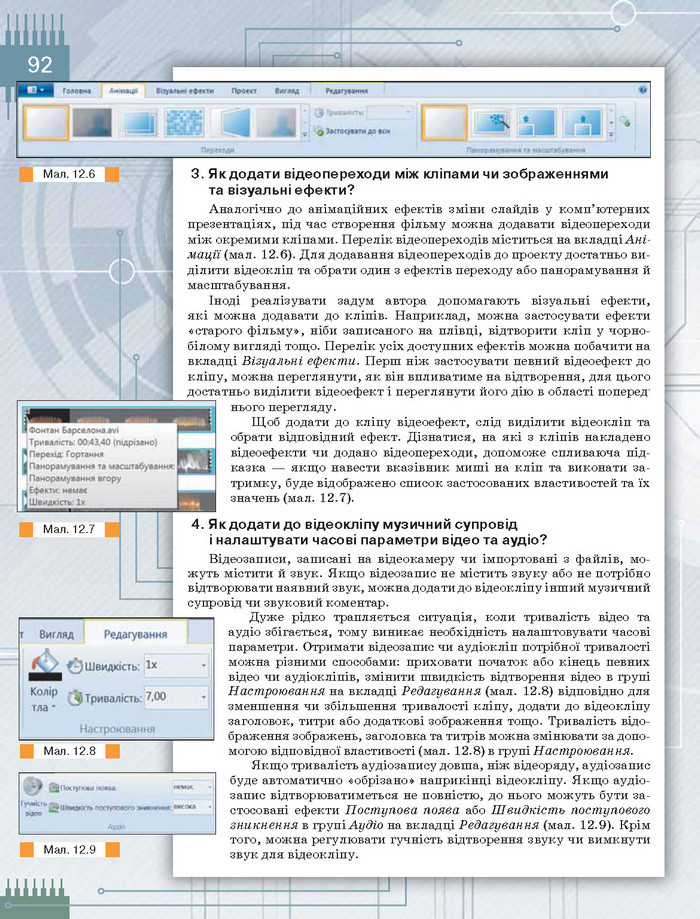This screenshot has width=700, height=919.
Task: Switch to the Вигляд tab in figure 12.8
Action: click(56, 634)
